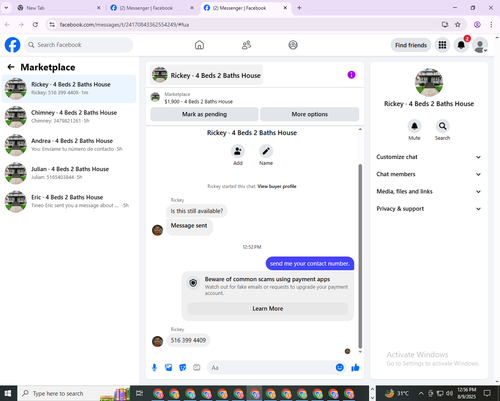The image size is (500, 401).
Task: Switch to the second Messenger browser tab
Action: pyautogui.click(x=152, y=8)
